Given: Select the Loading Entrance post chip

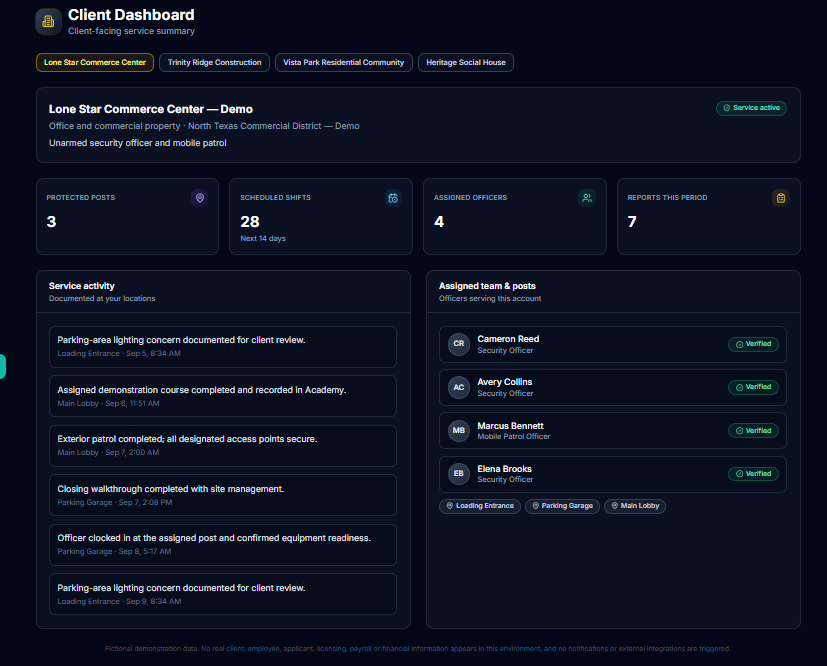Looking at the screenshot, I should (480, 506).
